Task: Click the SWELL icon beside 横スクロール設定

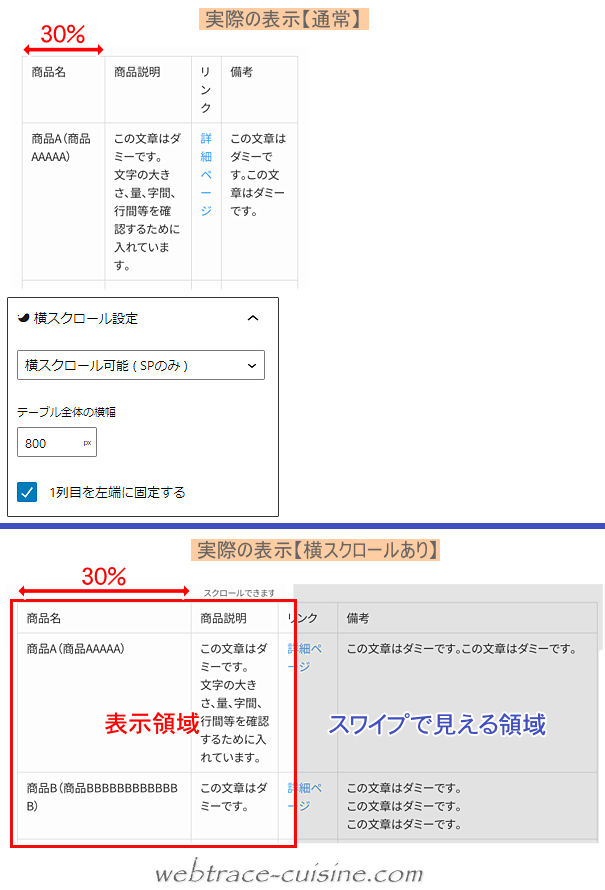Action: point(23,318)
